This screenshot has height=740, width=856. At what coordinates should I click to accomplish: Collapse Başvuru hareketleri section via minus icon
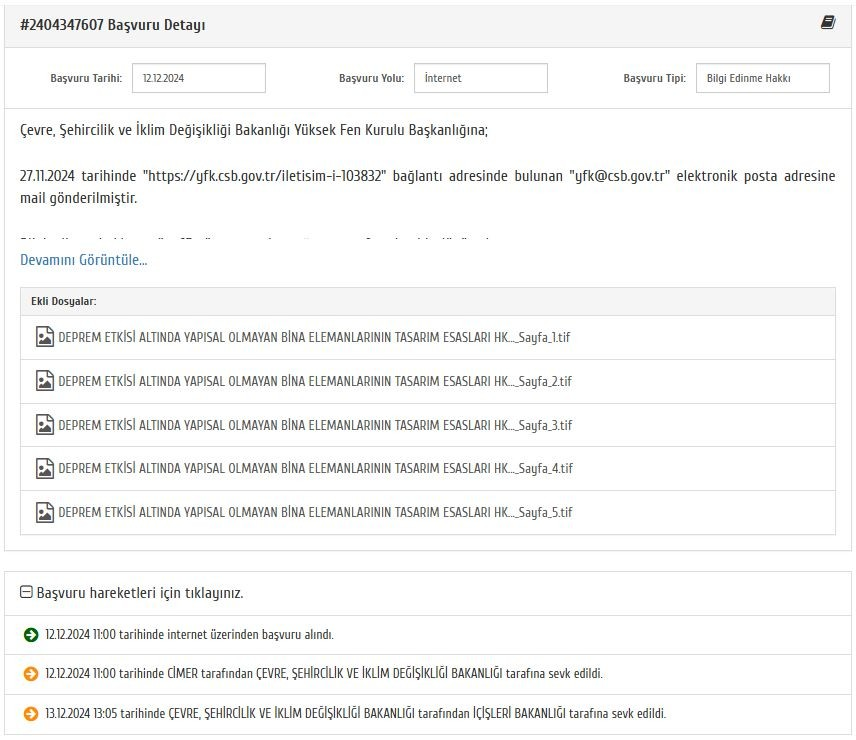[x=26, y=592]
